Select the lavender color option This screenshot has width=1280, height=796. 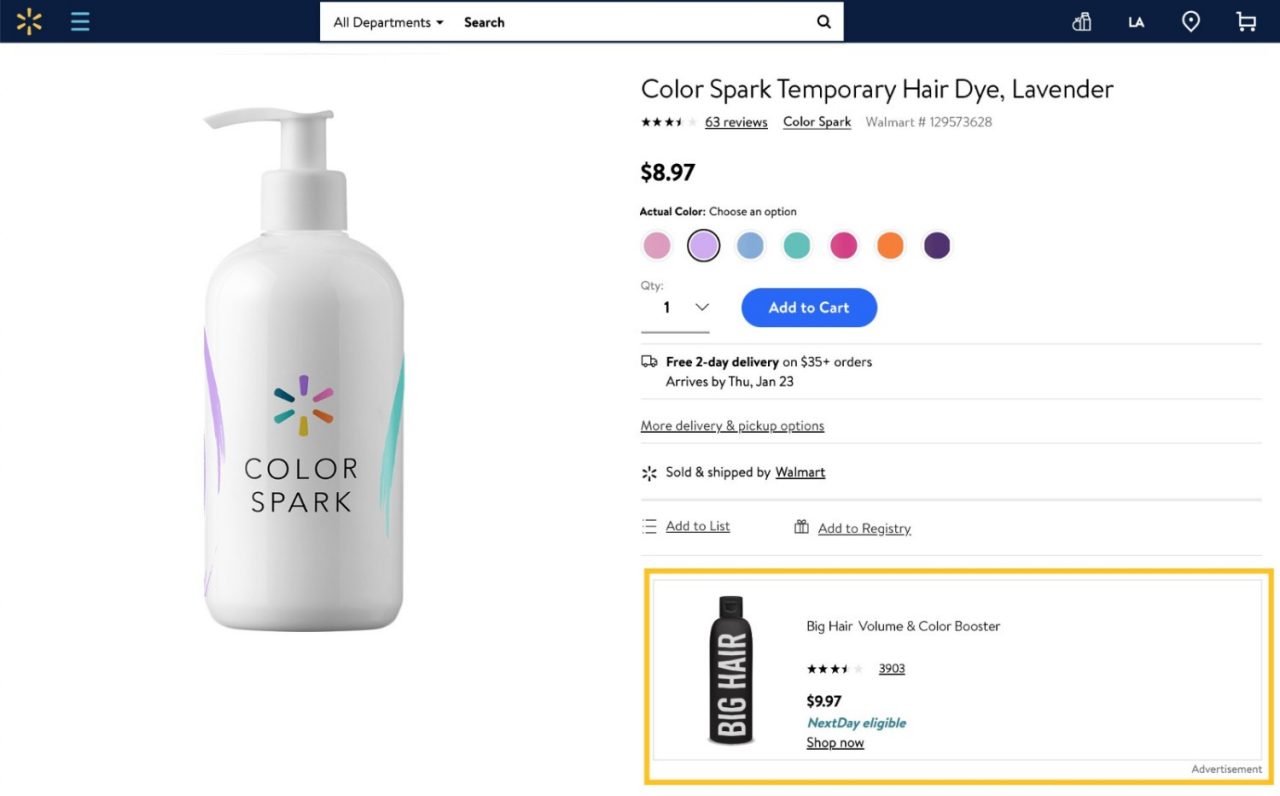pyautogui.click(x=704, y=245)
